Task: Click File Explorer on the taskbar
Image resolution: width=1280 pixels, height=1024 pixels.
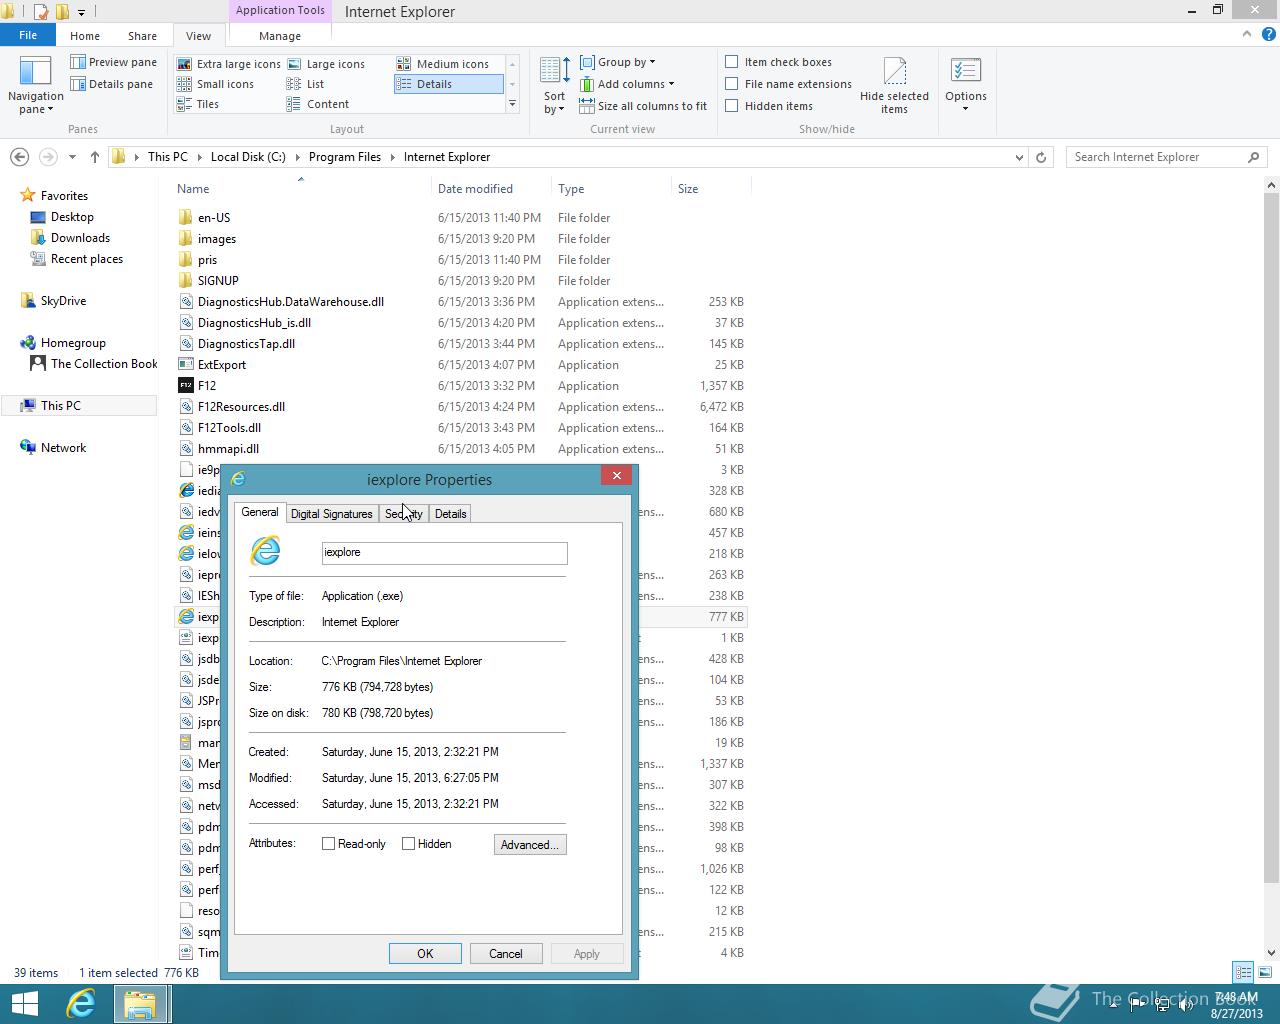Action: point(140,1004)
